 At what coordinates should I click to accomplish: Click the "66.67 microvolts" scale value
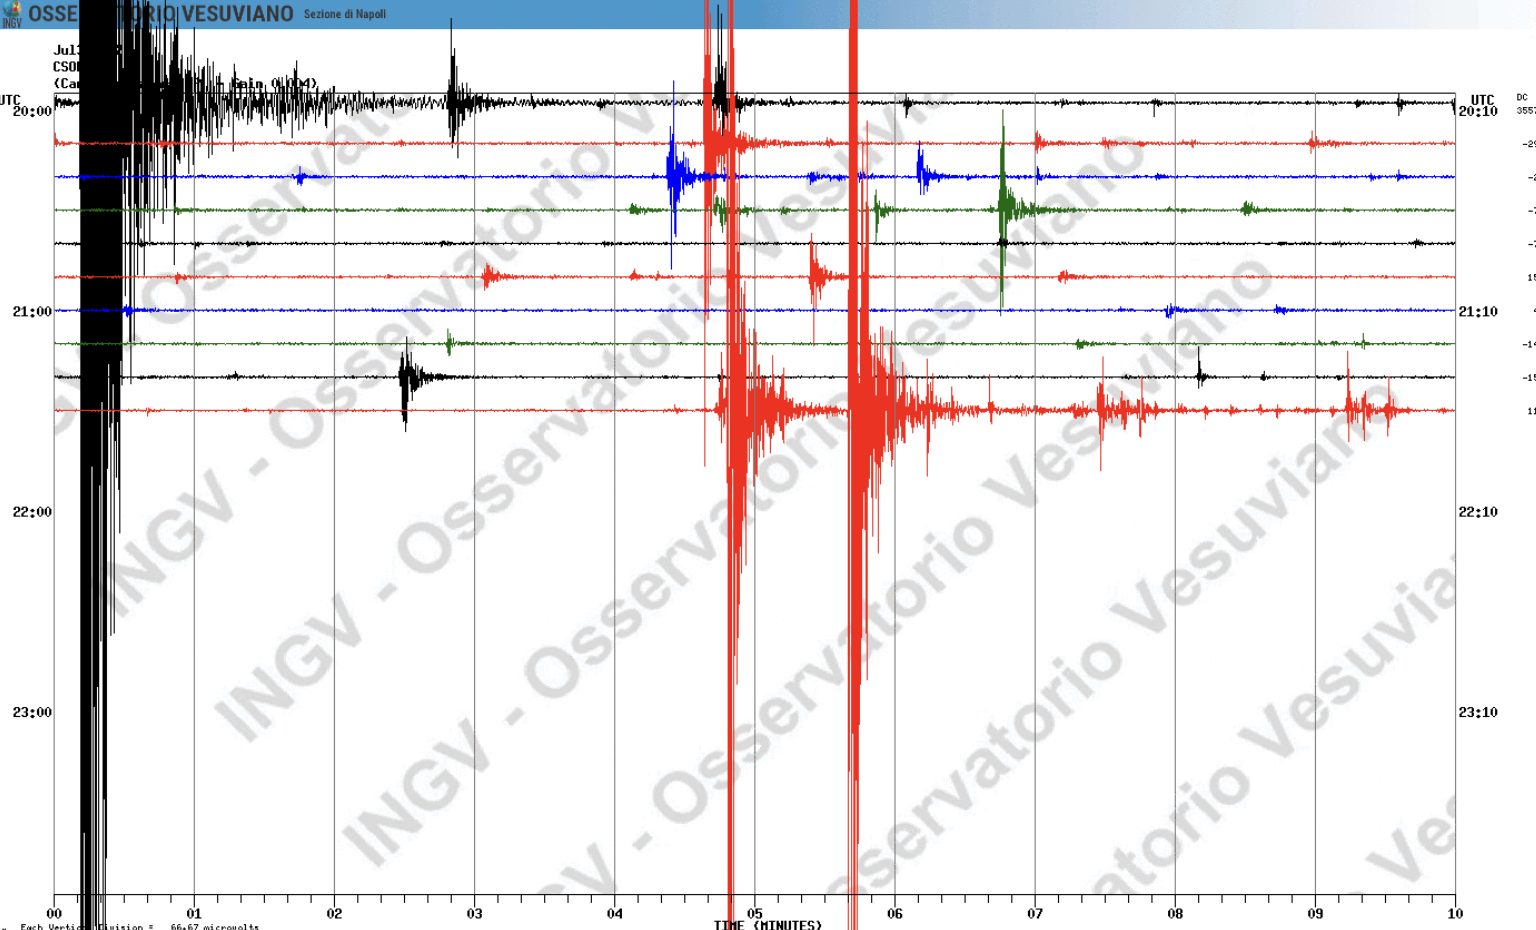click(214, 926)
